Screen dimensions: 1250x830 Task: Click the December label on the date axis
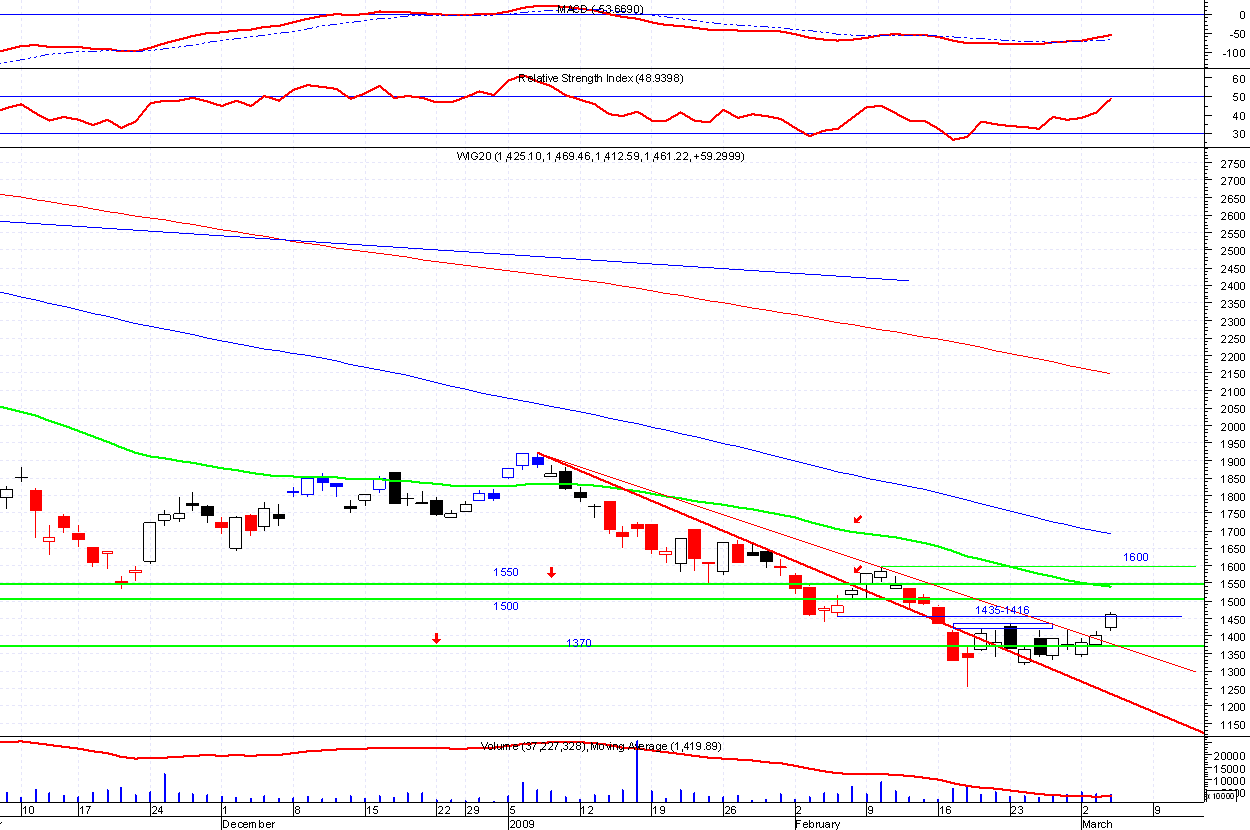tap(248, 824)
